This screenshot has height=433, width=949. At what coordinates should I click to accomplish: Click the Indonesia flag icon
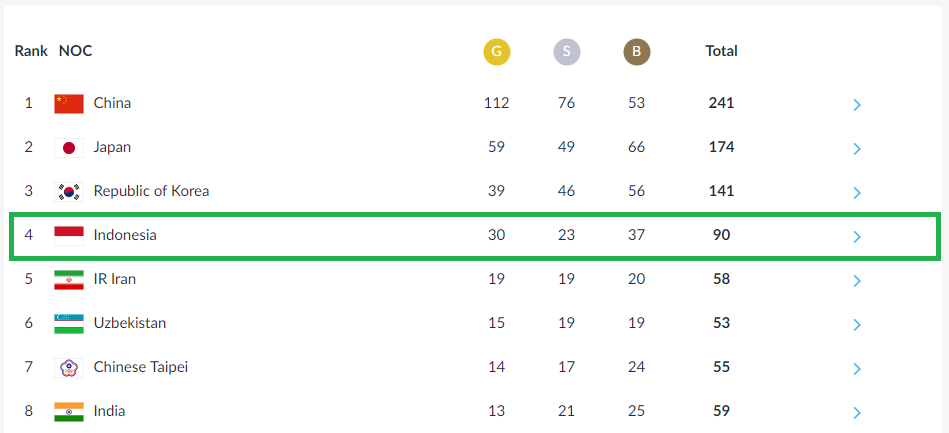(69, 236)
